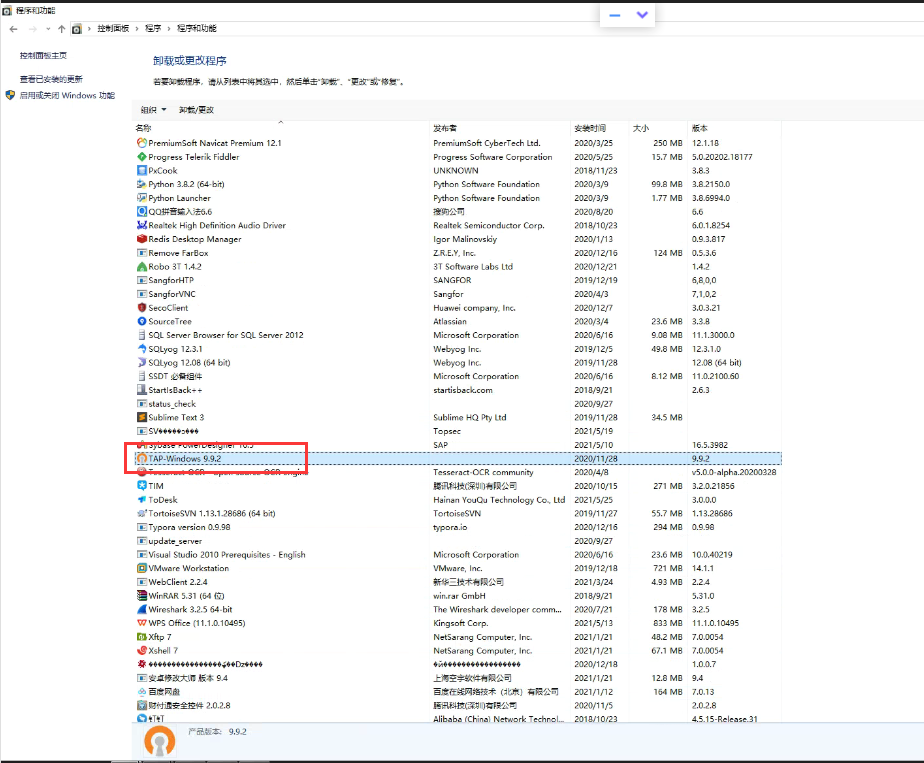Click the version cell v5.0.0-alpha.20200328
This screenshot has width=924, height=763.
point(734,473)
